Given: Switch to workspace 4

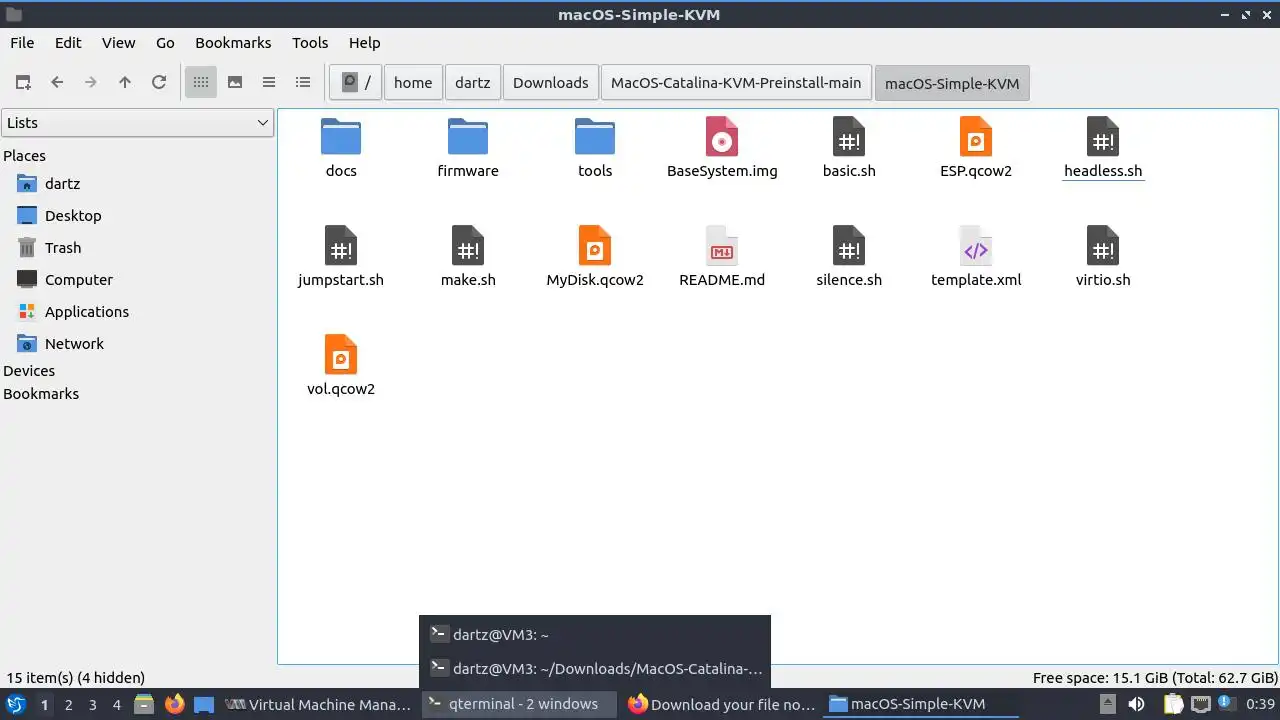Looking at the screenshot, I should click(x=117, y=705).
